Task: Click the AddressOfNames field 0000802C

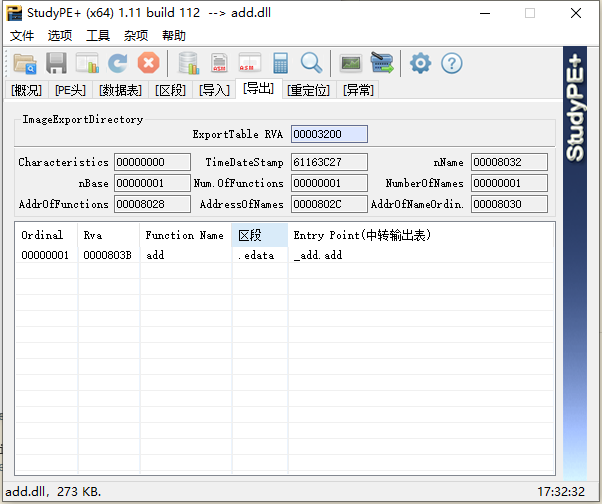Action: click(x=329, y=204)
